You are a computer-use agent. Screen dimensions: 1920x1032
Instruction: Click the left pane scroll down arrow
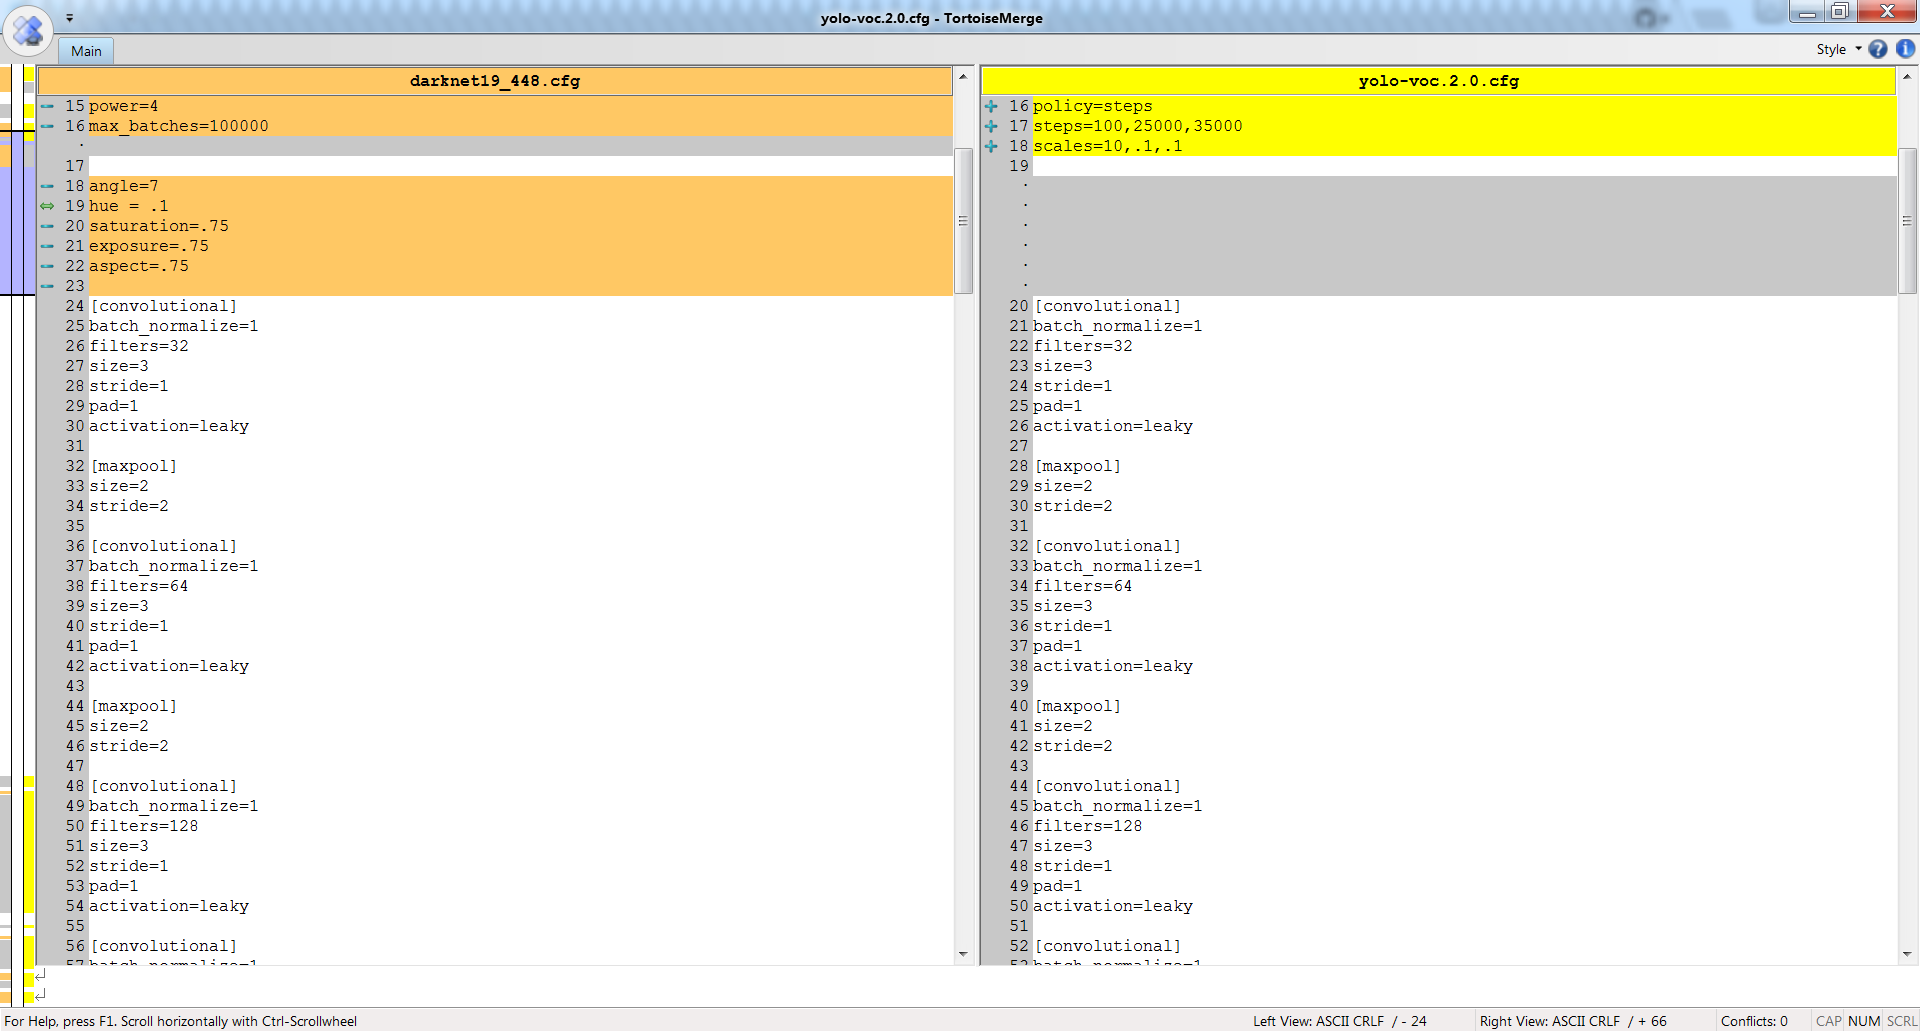click(x=963, y=954)
